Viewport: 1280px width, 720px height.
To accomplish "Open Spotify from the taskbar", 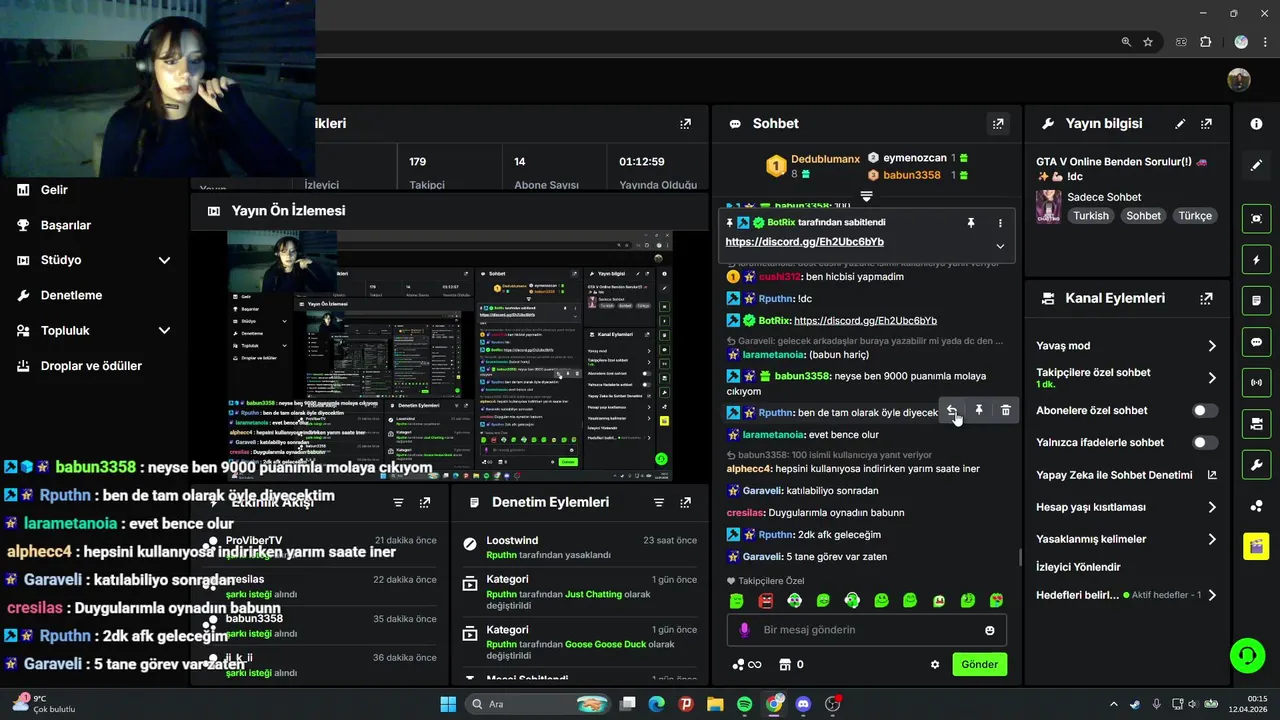I will [x=744, y=704].
